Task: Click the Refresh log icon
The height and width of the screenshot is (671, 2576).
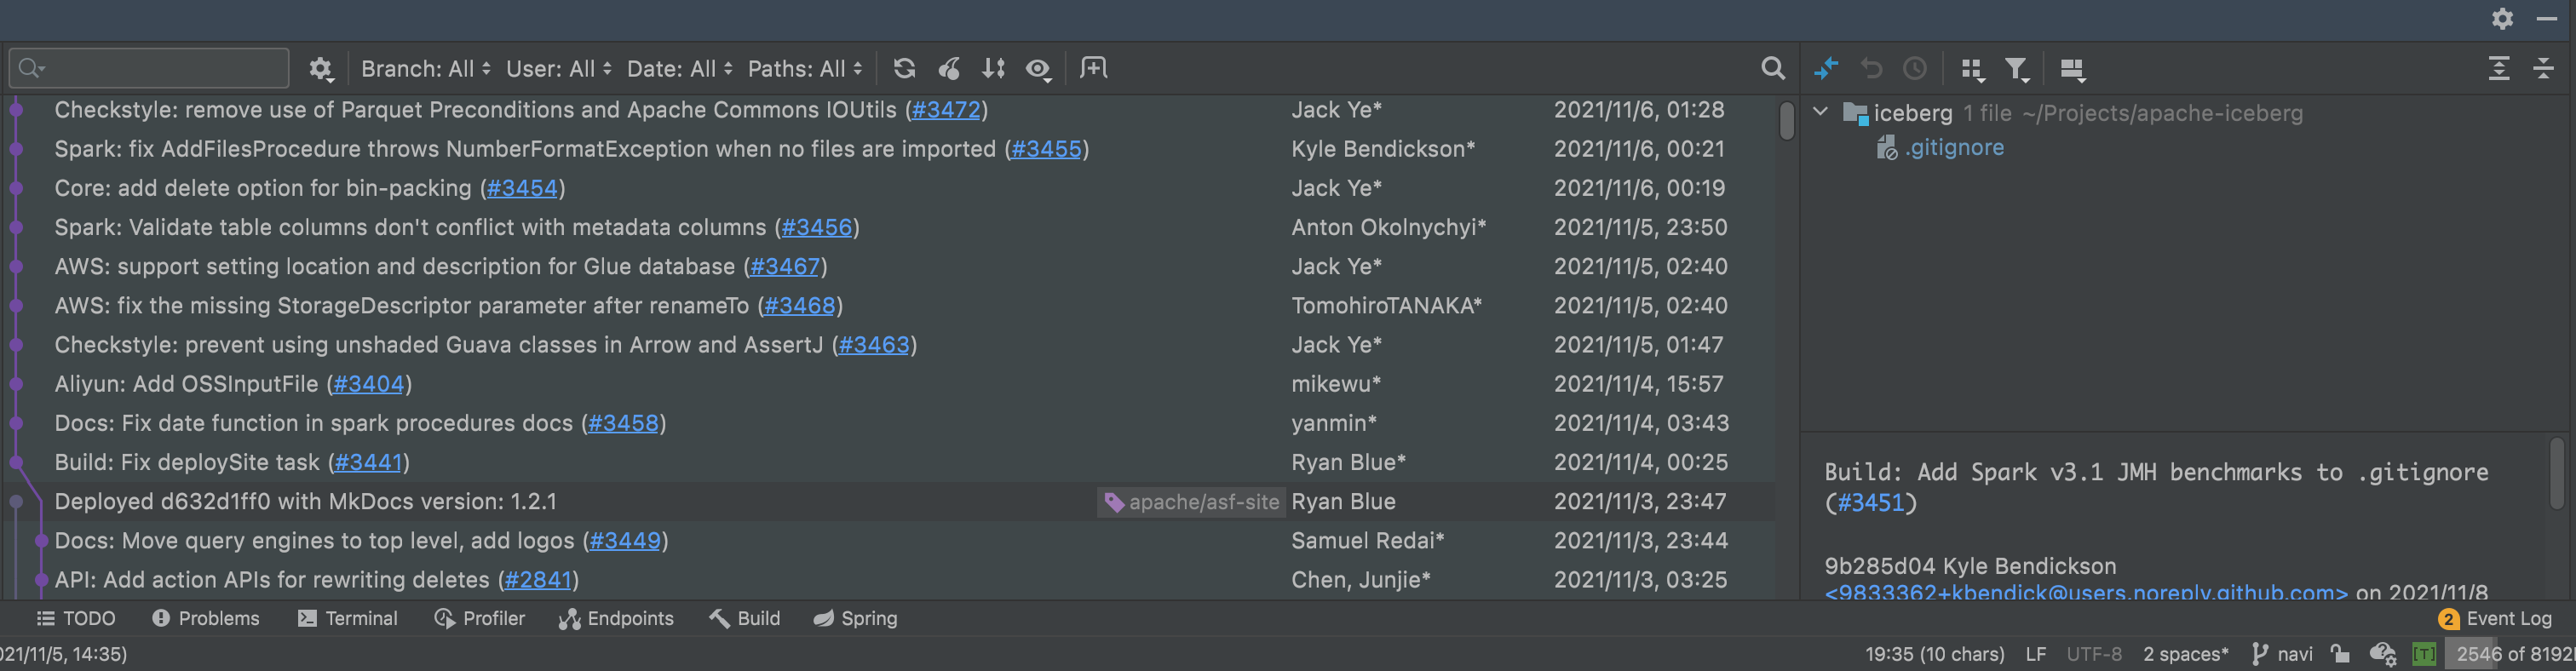Action: (904, 68)
